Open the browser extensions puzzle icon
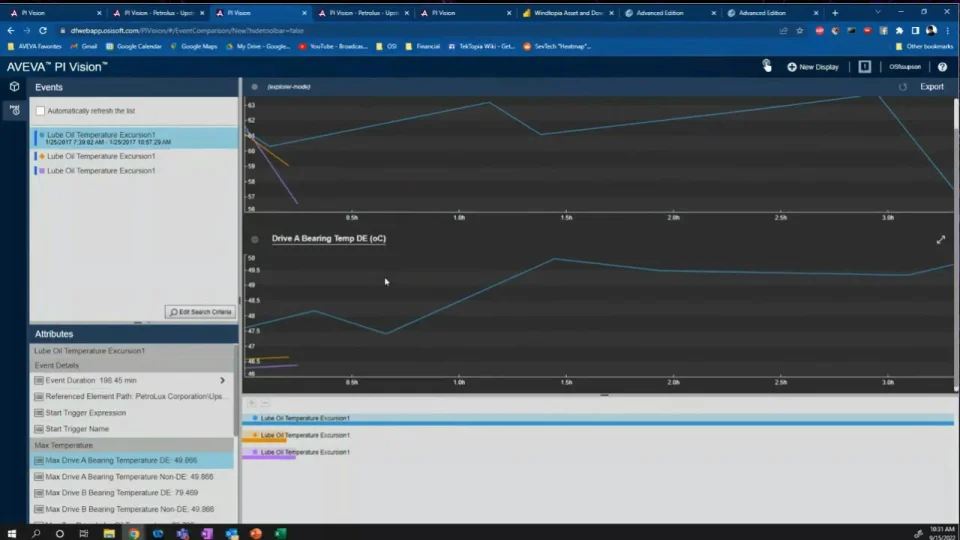960x540 pixels. click(899, 30)
